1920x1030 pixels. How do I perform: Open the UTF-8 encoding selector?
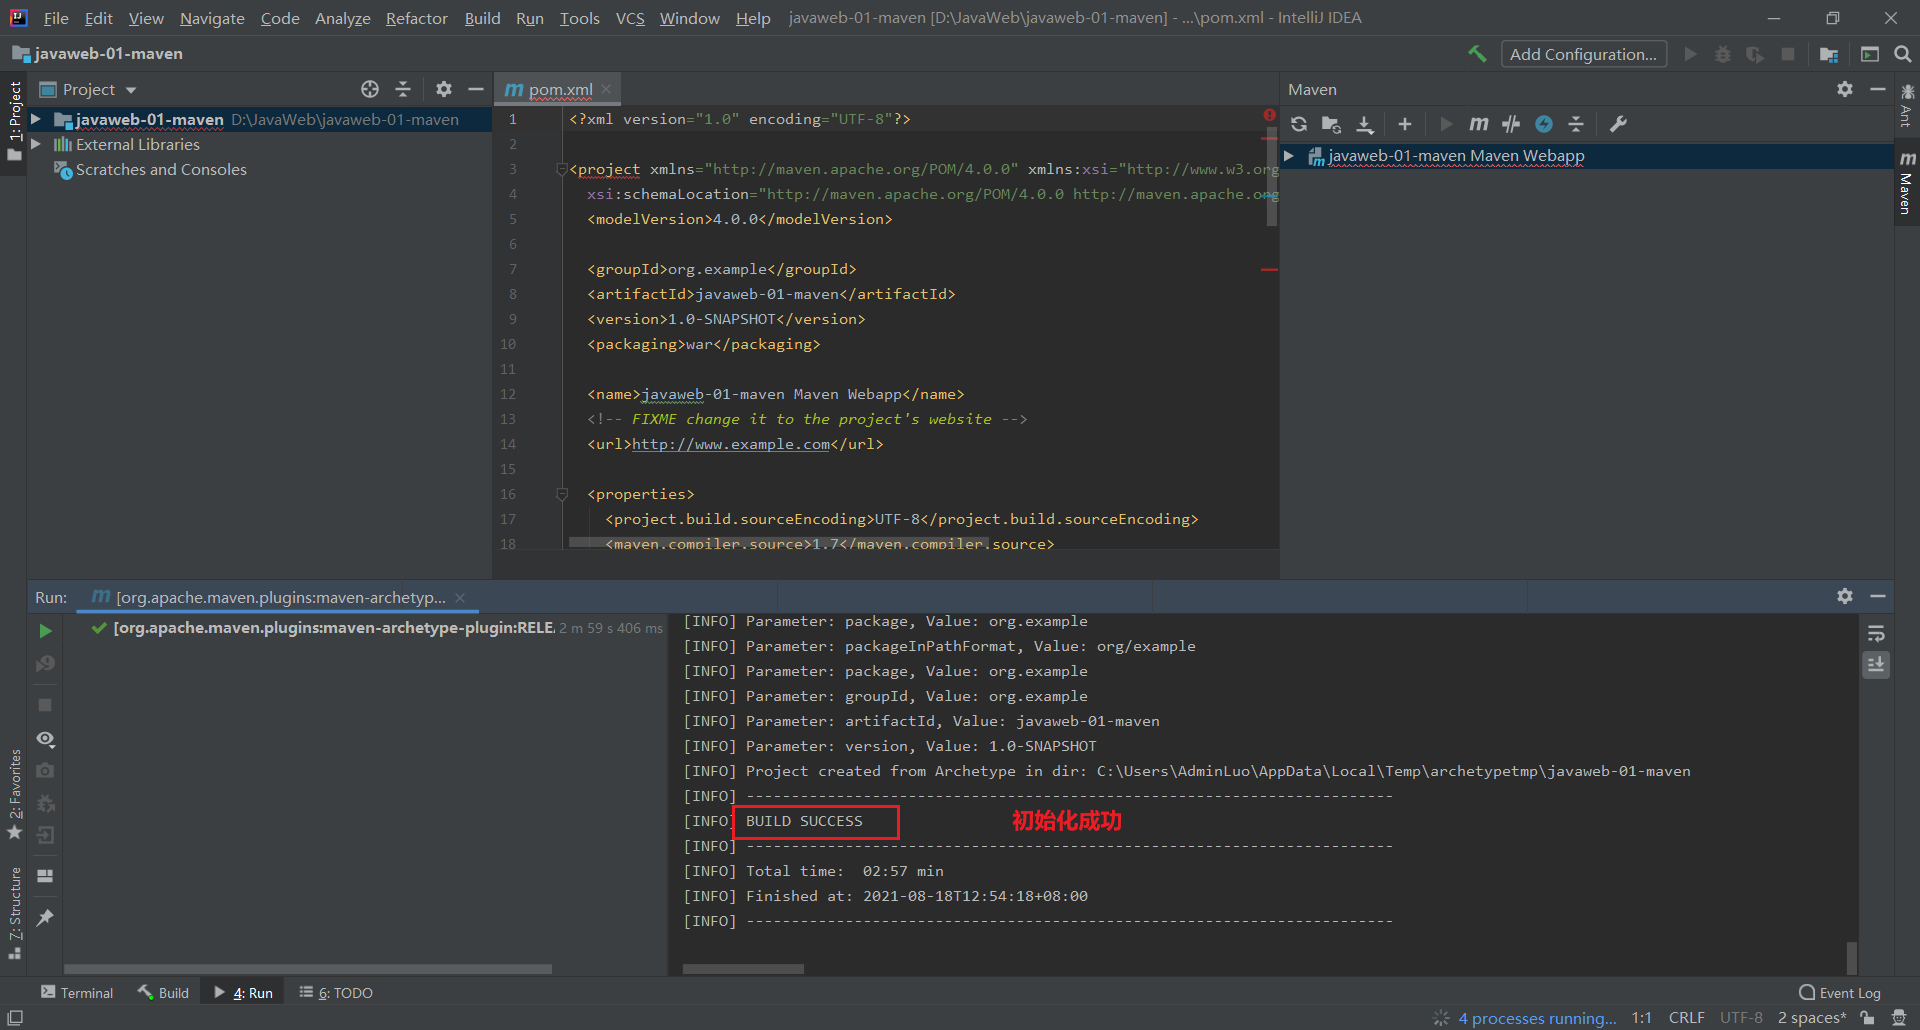1741,1018
